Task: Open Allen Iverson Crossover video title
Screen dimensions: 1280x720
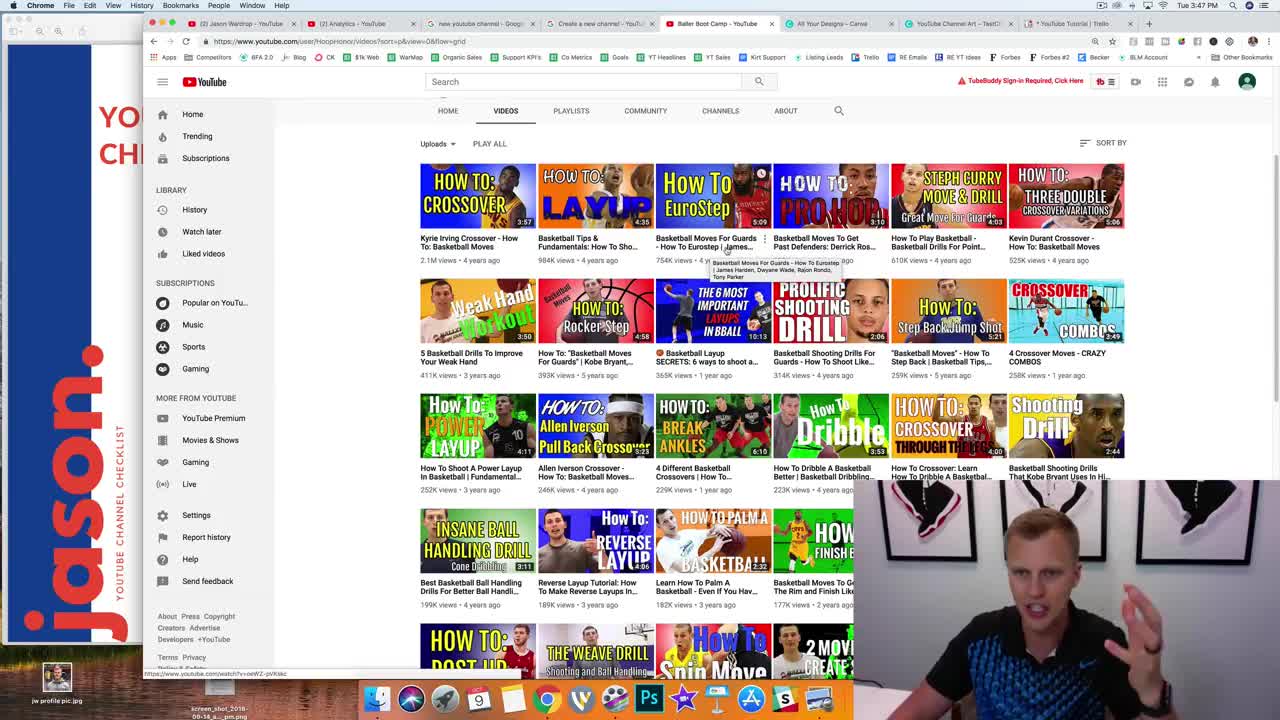Action: point(586,473)
